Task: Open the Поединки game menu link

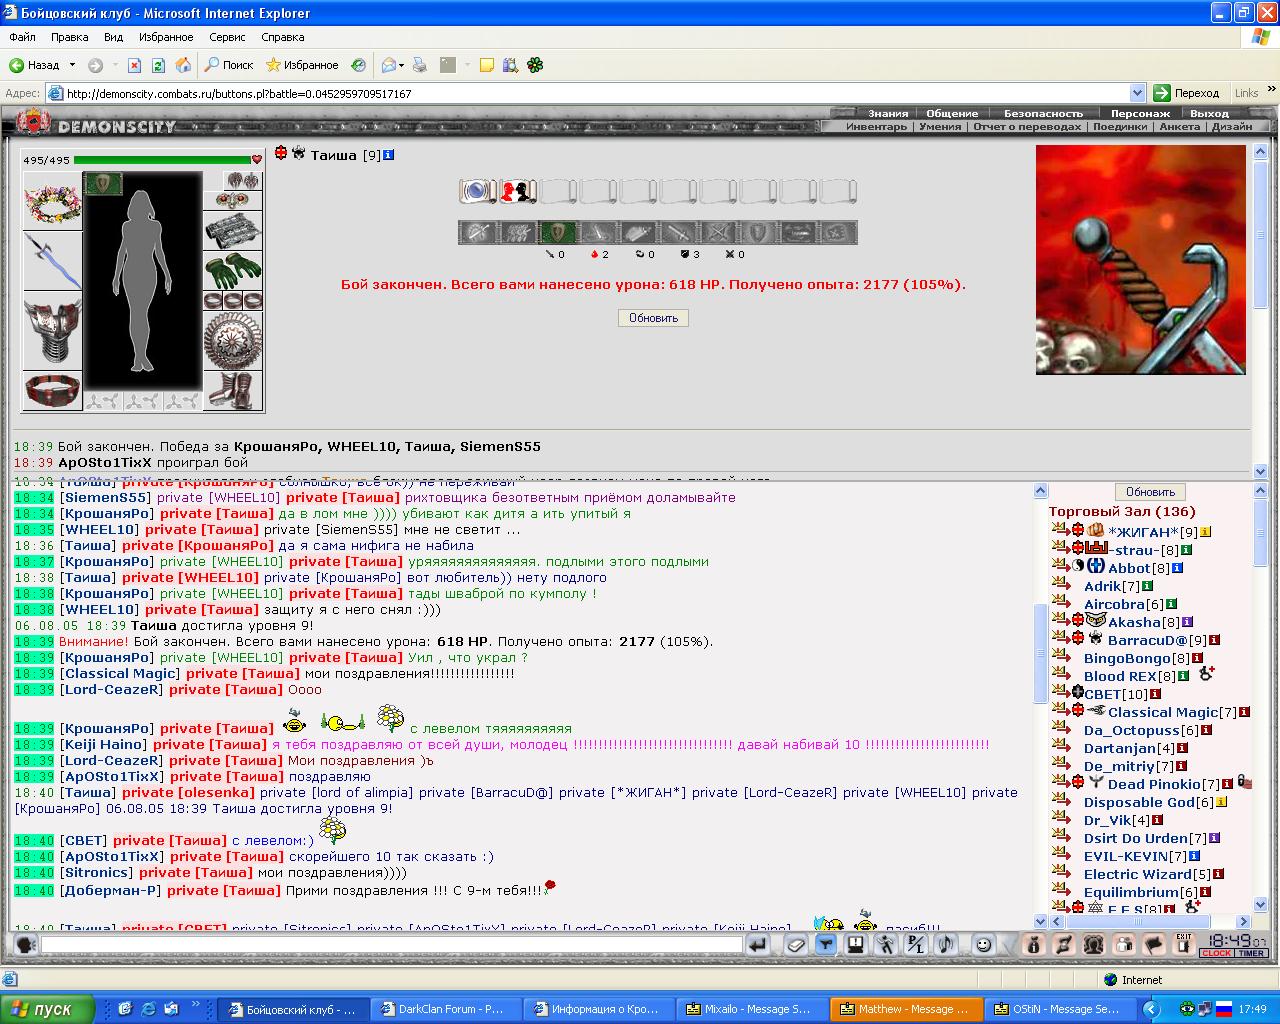Action: pyautogui.click(x=1120, y=127)
